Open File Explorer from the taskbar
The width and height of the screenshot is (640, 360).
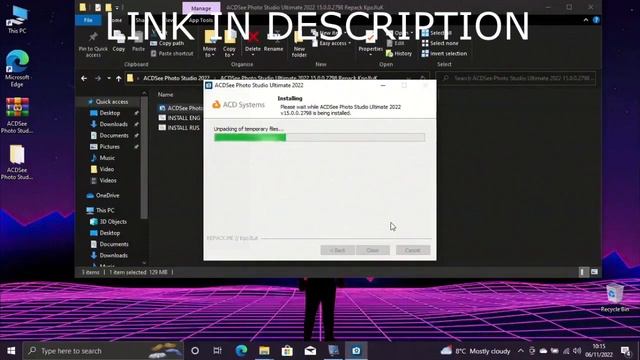pos(264,351)
